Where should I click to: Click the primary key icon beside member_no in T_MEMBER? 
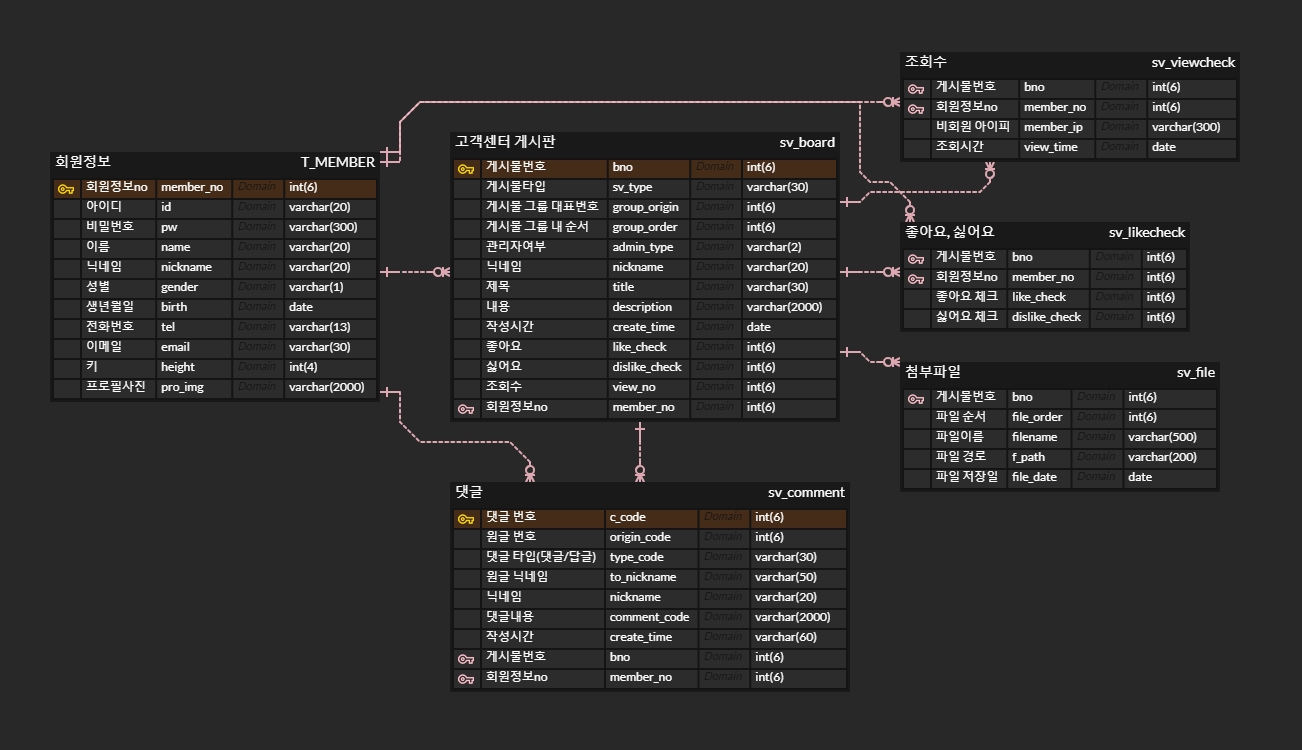click(67, 187)
